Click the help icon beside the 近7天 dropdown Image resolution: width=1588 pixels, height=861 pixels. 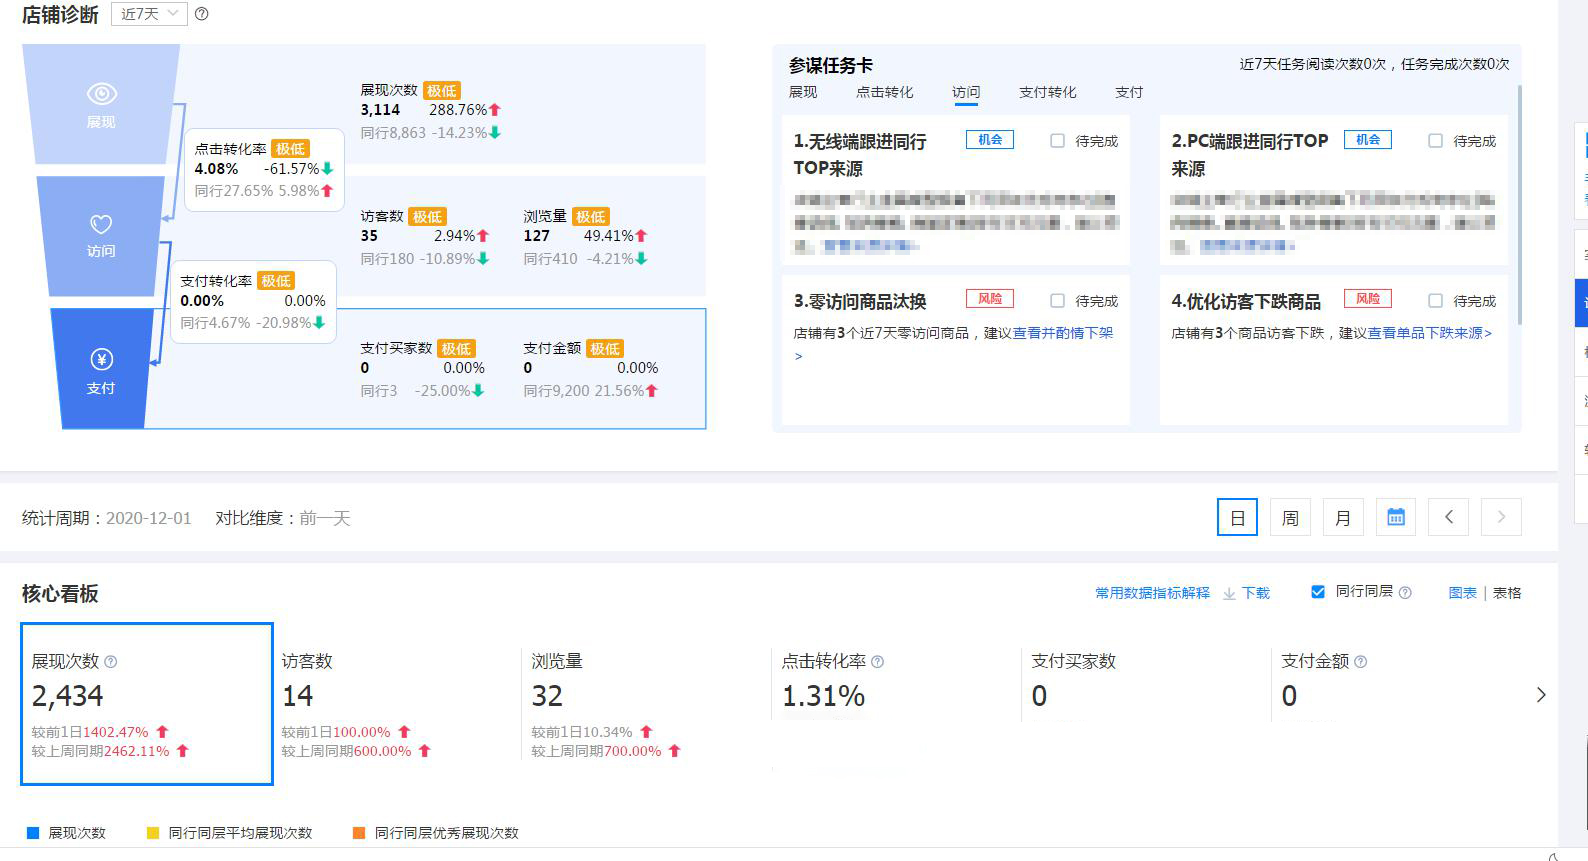click(202, 14)
